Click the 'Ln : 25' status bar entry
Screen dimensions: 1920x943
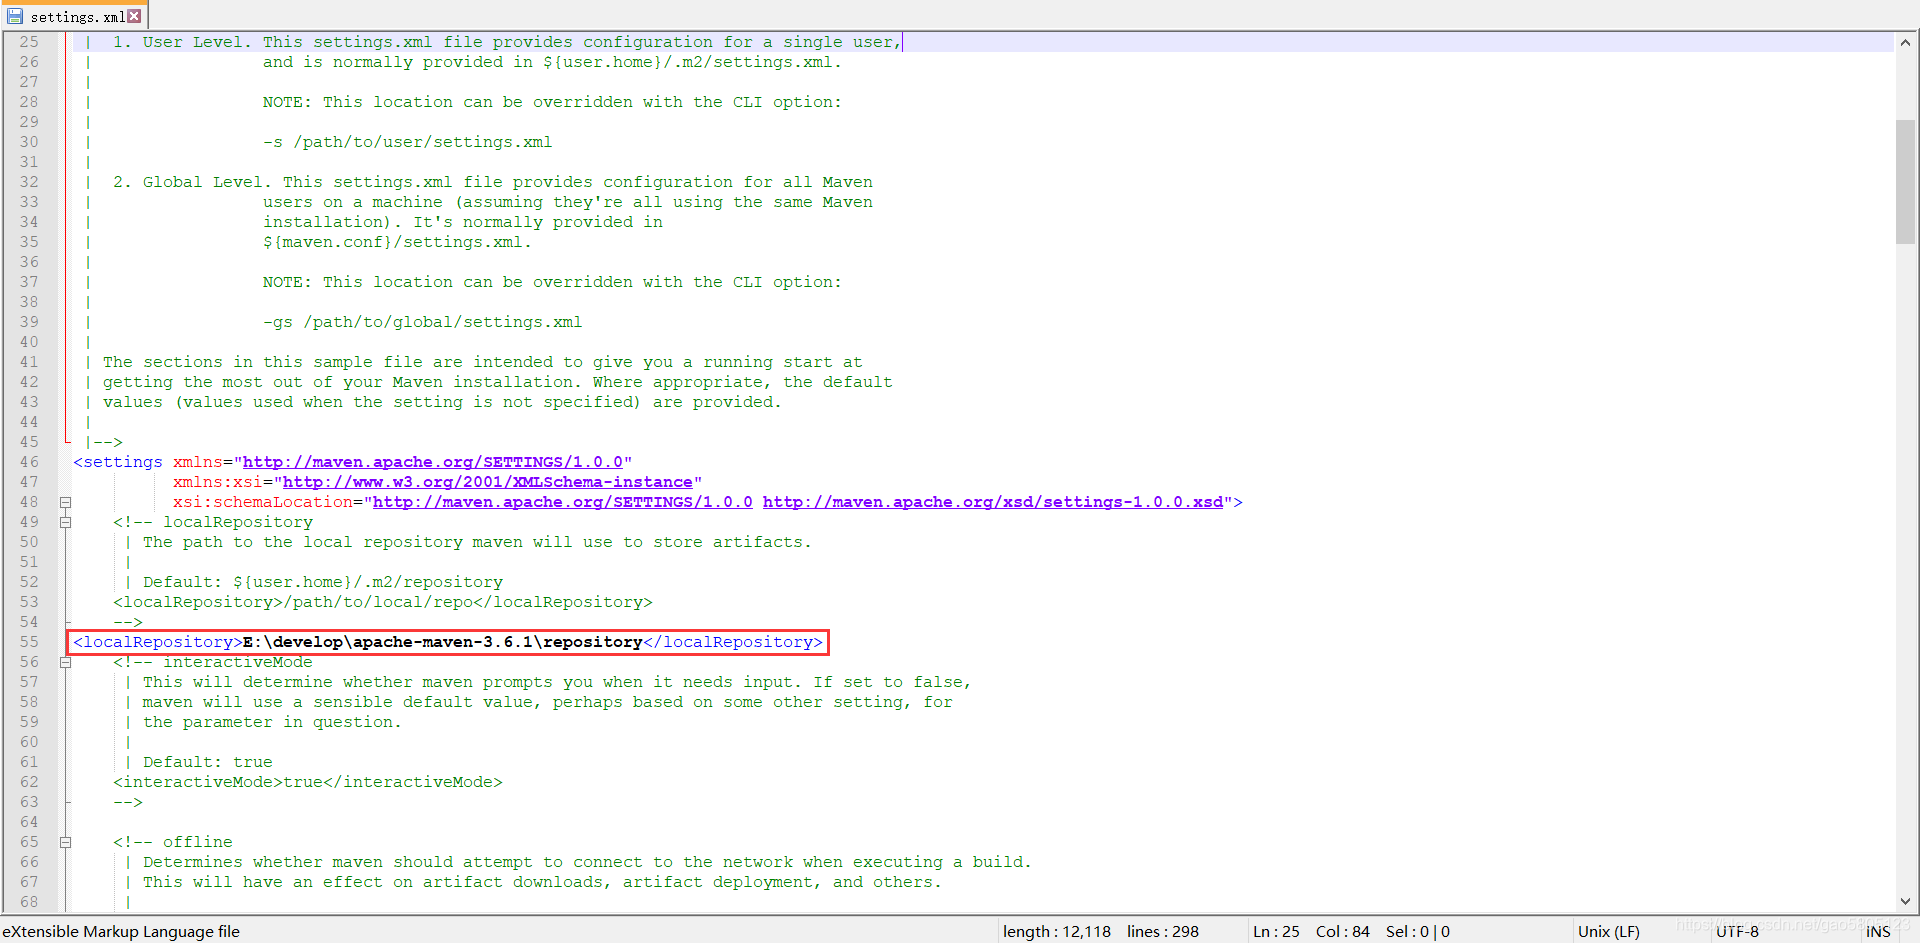click(1276, 931)
